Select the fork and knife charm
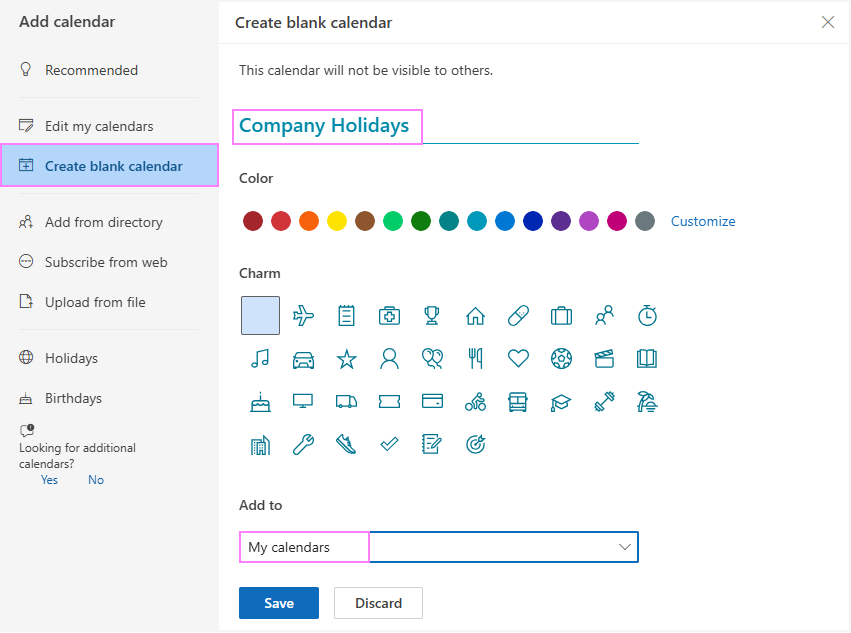 475,358
